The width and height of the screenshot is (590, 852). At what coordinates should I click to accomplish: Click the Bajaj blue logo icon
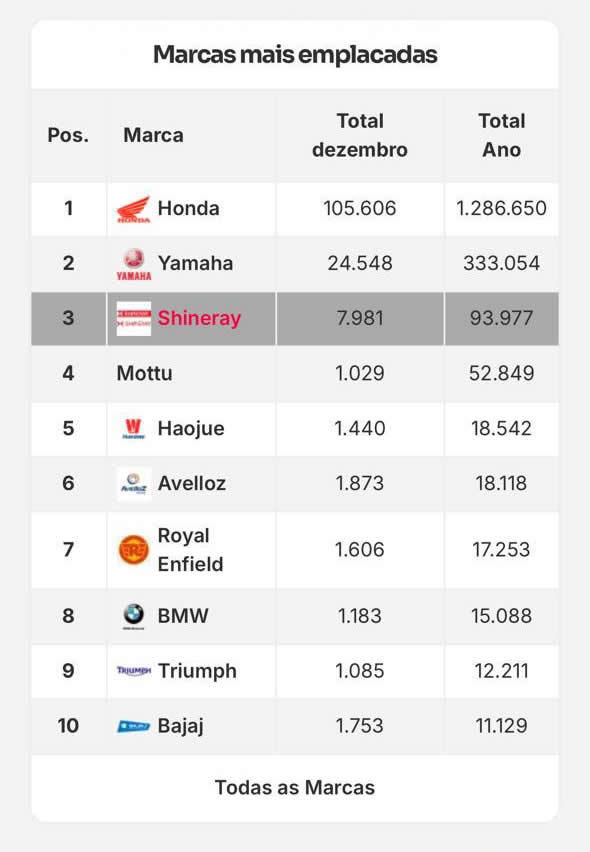134,726
